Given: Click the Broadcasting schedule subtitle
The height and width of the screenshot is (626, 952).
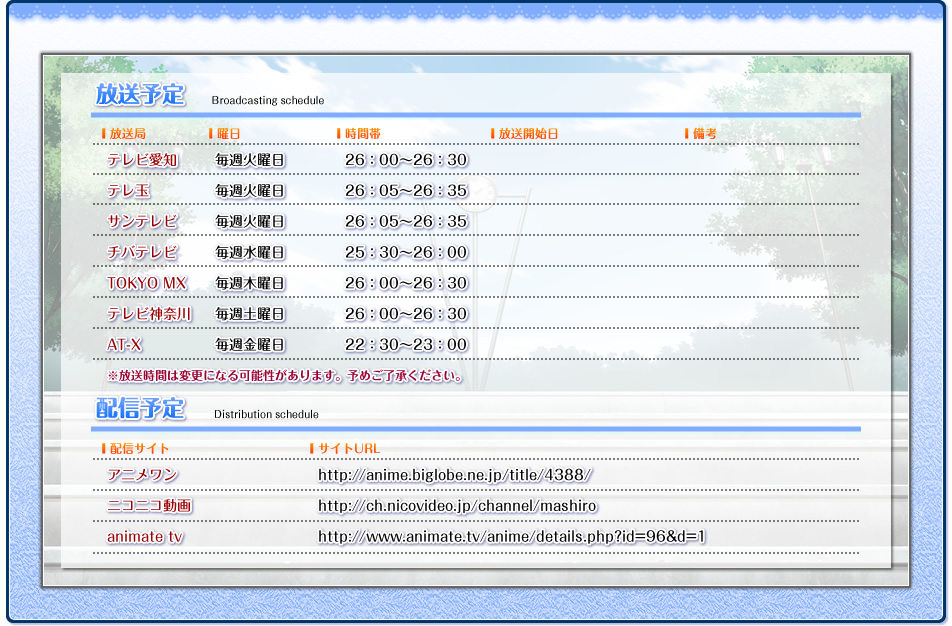Looking at the screenshot, I should 268,100.
